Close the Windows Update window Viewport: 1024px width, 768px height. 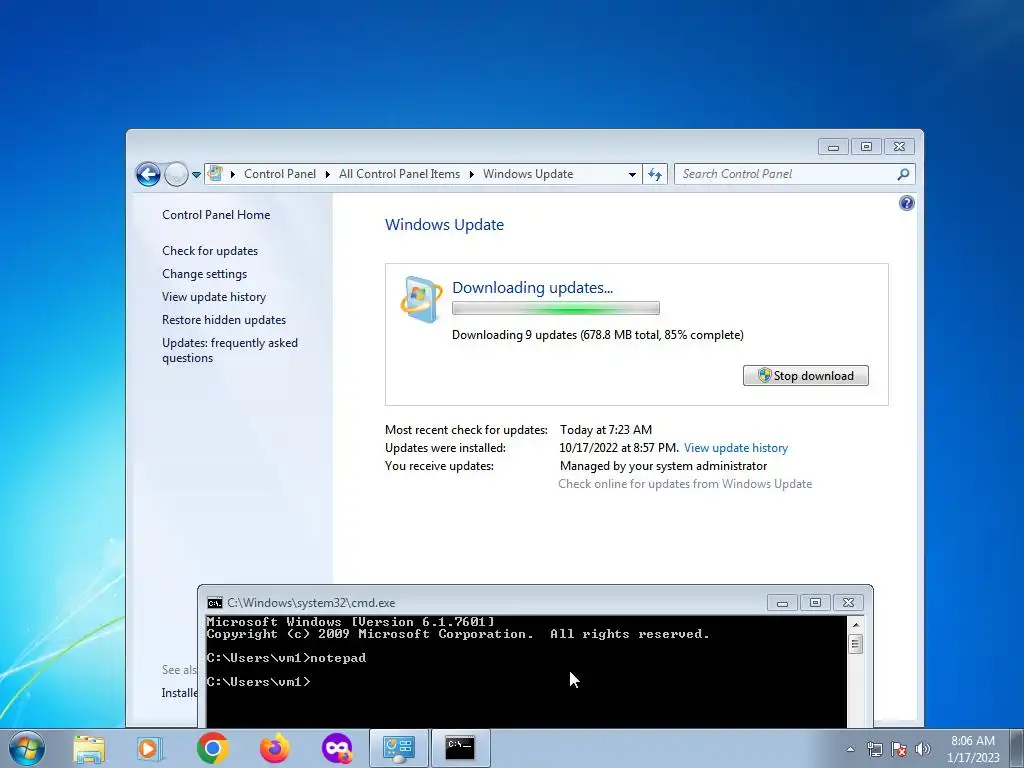click(x=899, y=147)
